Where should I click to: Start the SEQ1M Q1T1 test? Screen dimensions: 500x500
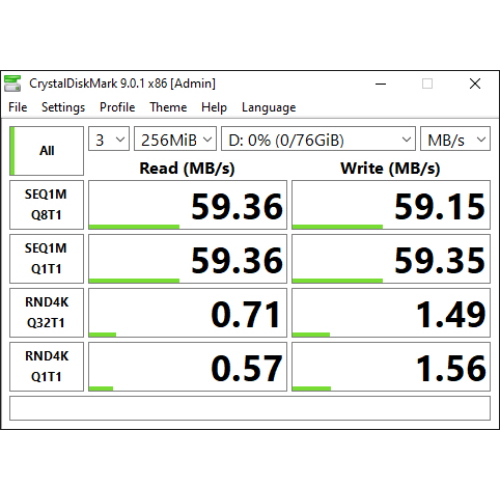(46, 259)
